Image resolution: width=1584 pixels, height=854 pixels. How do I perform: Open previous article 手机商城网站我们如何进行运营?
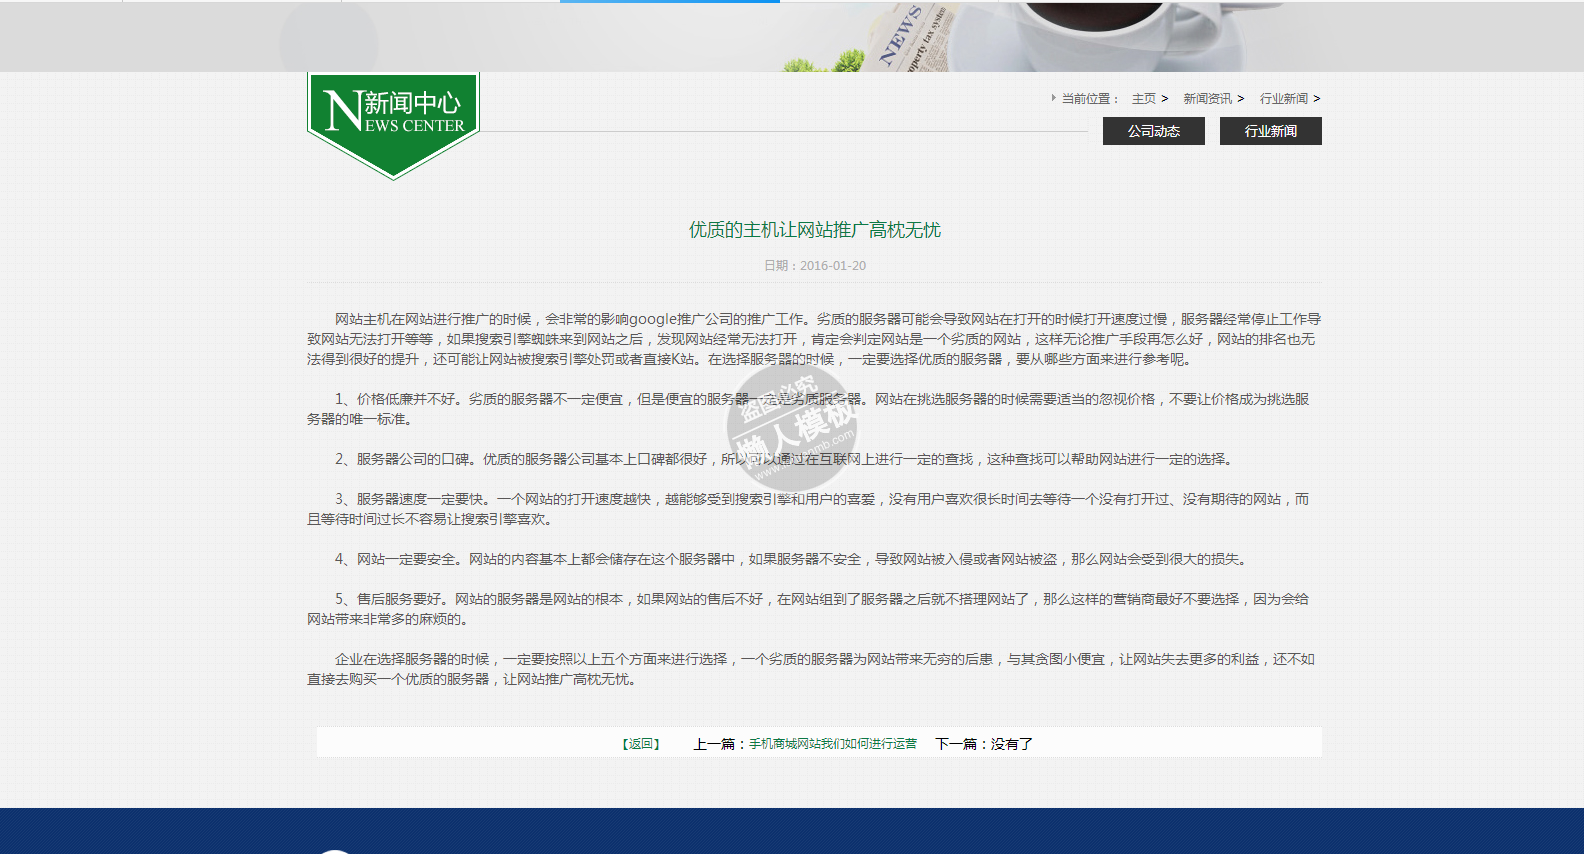(x=832, y=744)
